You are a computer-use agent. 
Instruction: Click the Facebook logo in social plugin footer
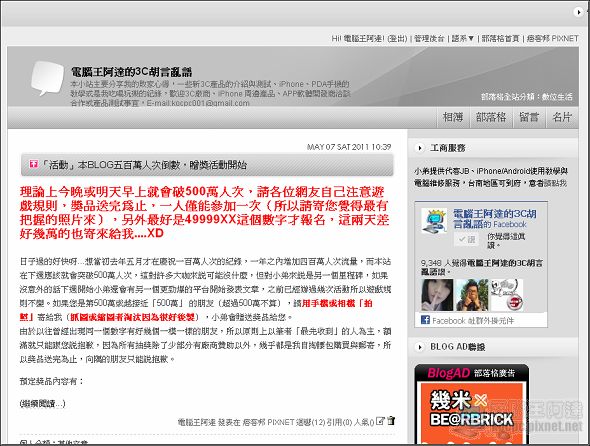tap(425, 320)
